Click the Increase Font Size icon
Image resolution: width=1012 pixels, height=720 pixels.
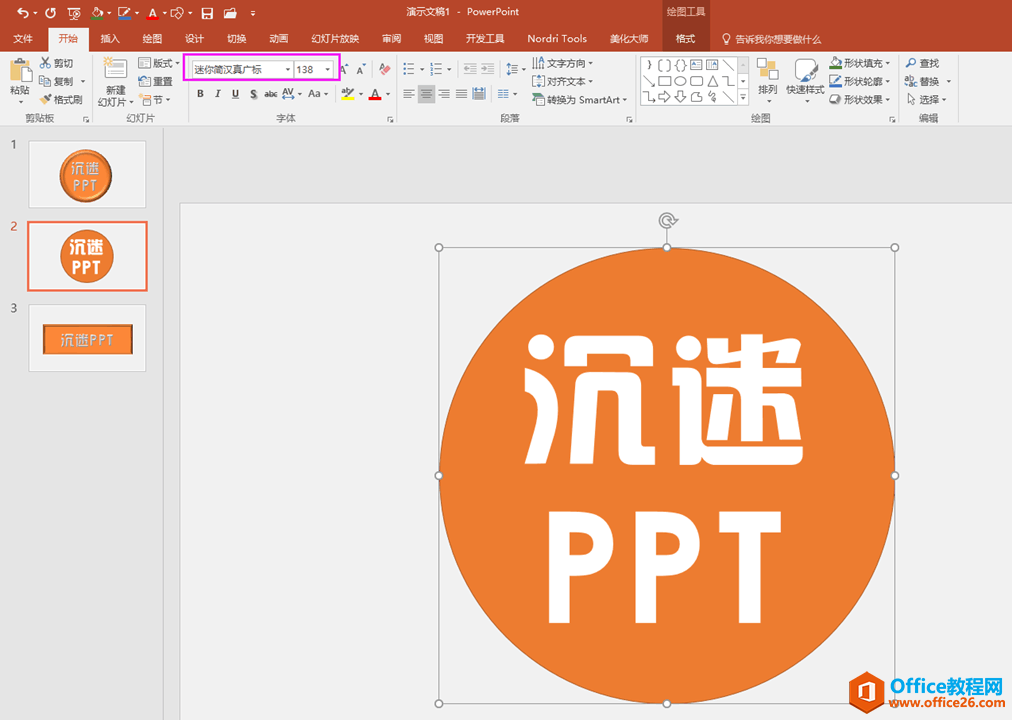(343, 69)
